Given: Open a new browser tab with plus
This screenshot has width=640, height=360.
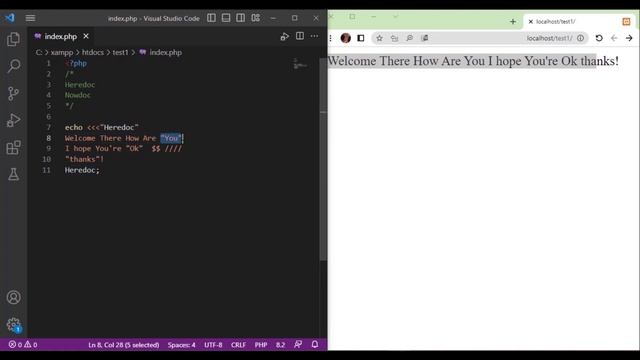Looking at the screenshot, I should point(513,22).
